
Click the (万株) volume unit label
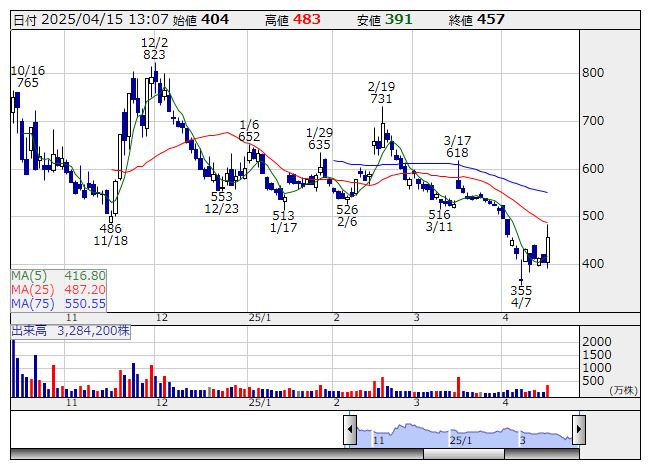click(x=623, y=390)
